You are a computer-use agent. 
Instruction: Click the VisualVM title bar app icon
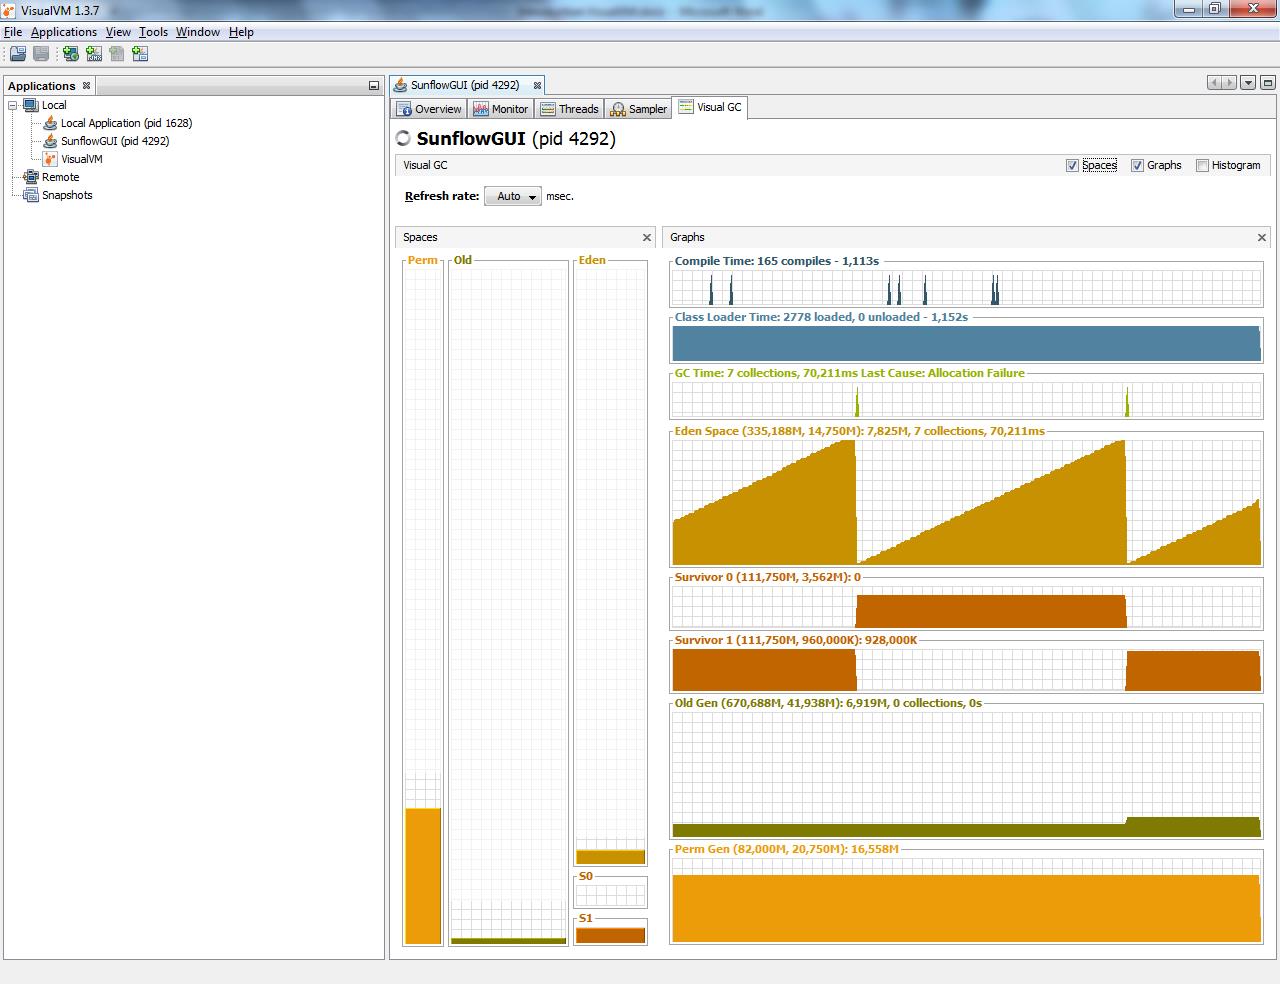point(9,10)
